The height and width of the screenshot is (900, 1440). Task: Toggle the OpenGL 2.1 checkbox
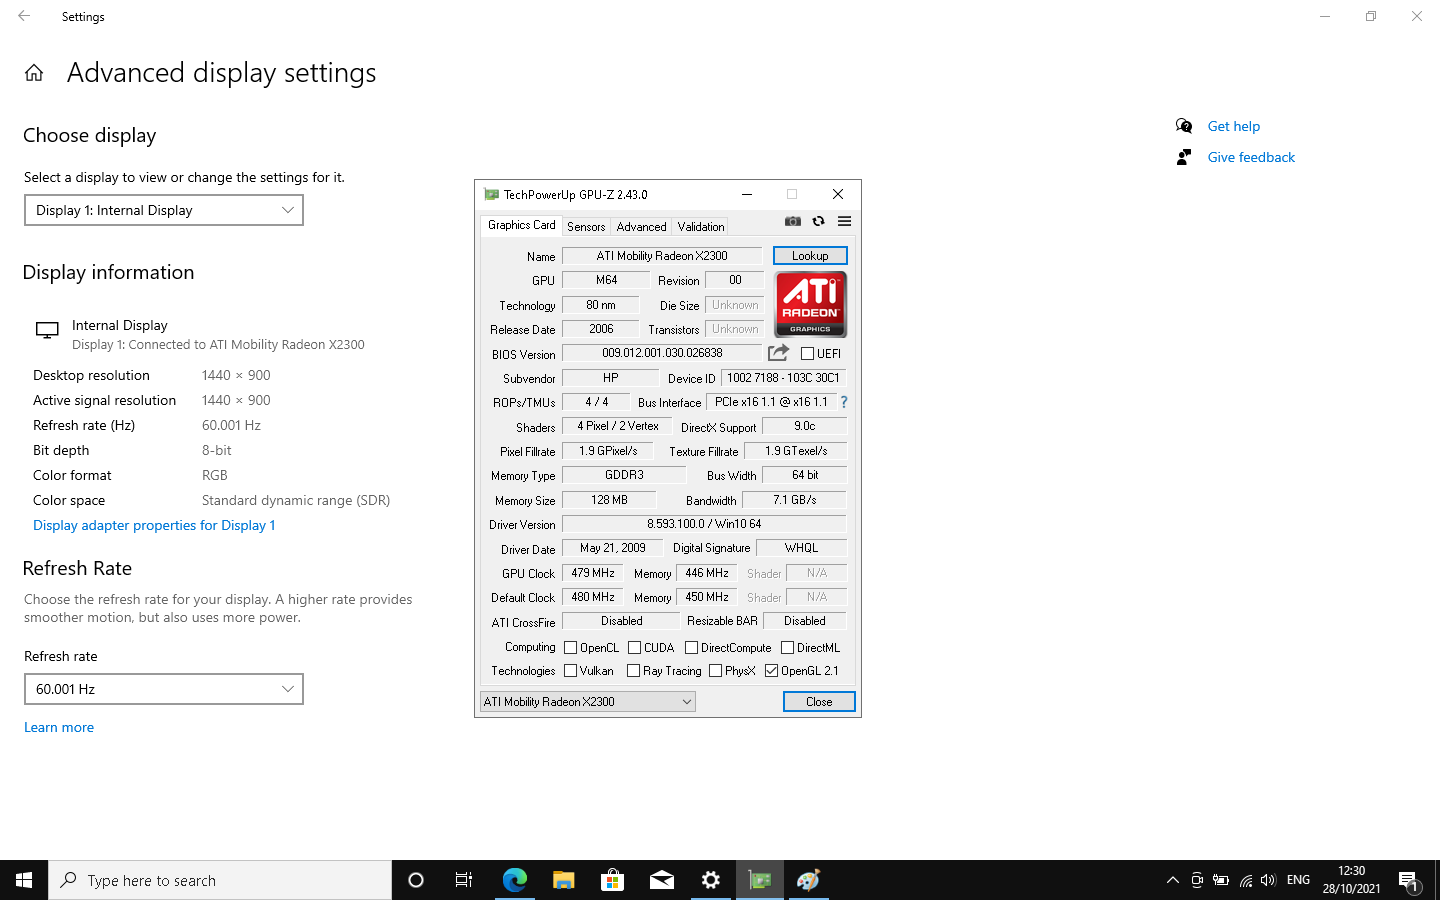tap(771, 671)
